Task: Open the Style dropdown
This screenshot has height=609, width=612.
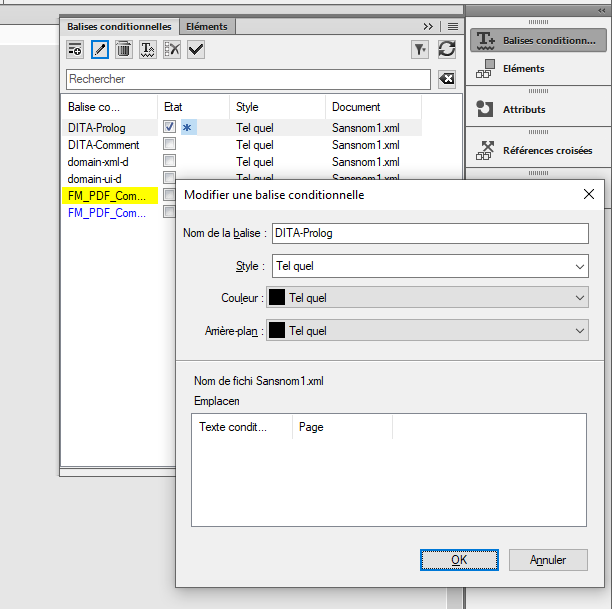Action: 429,267
